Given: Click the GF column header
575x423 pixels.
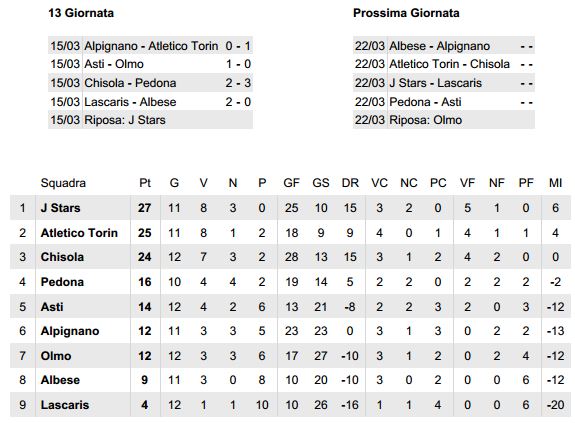Looking at the screenshot, I should (292, 183).
